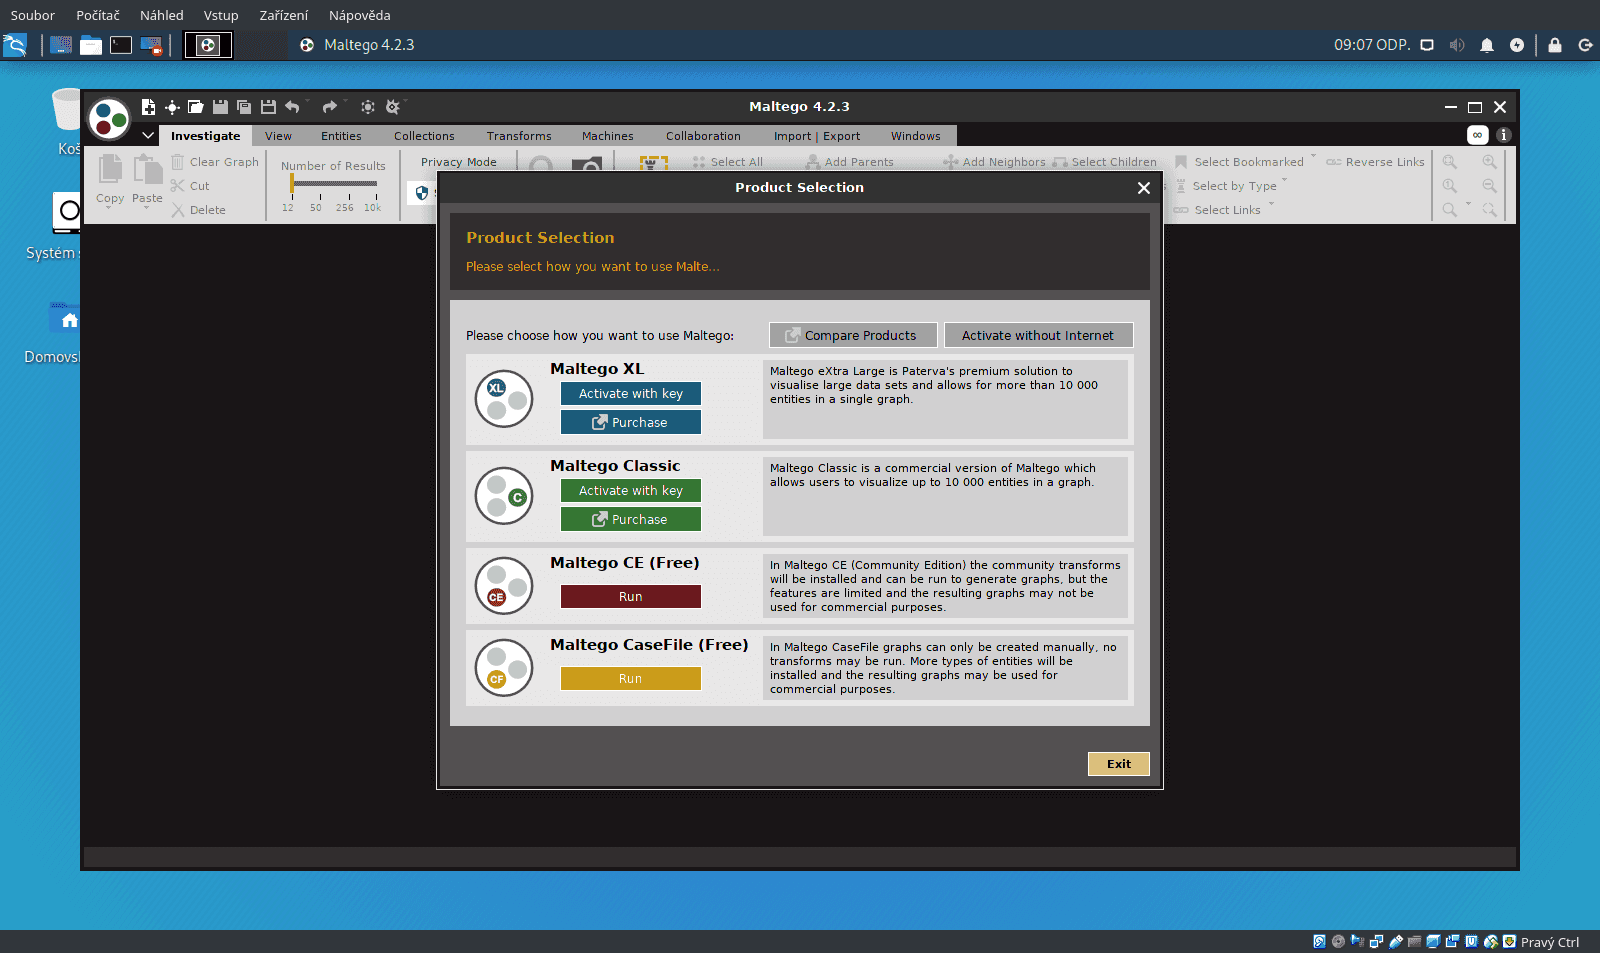1600x953 pixels.
Task: Open the Select by Type dropdown arrow
Action: [1285, 181]
